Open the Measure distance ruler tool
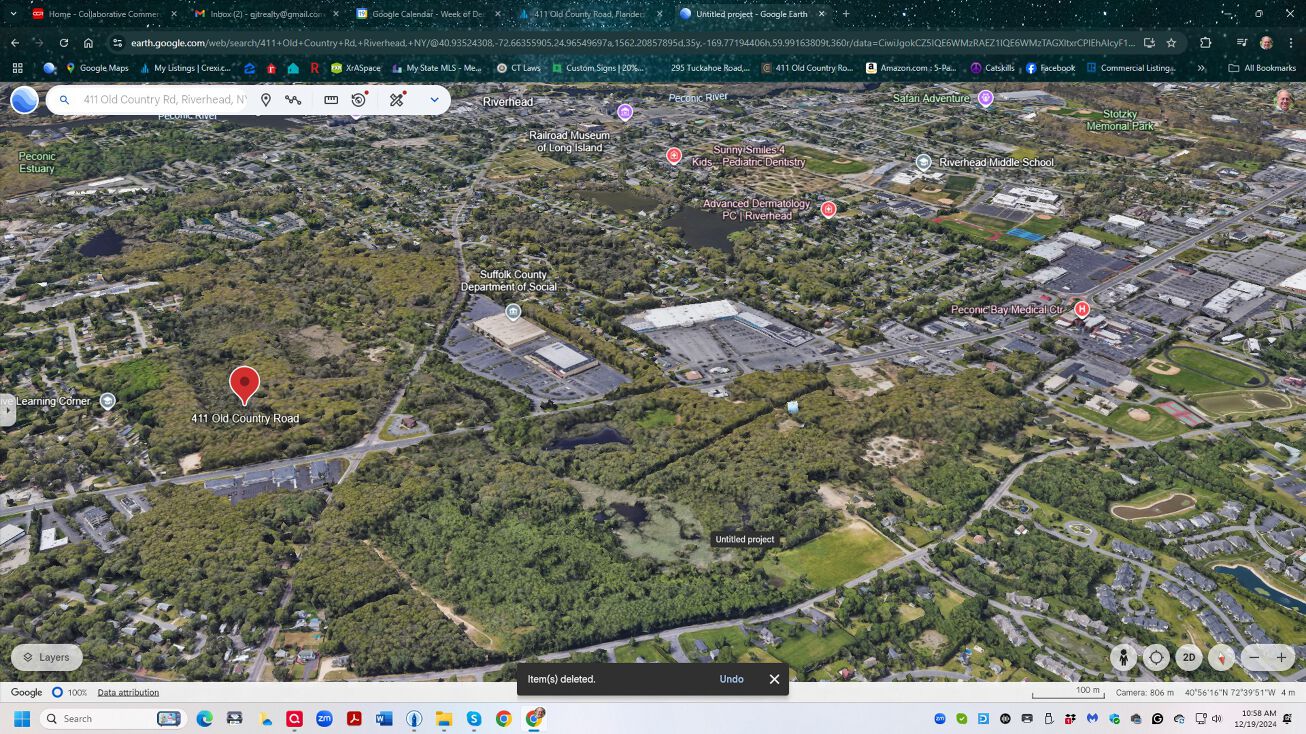Screen dimensions: 1306x734 [x=331, y=100]
